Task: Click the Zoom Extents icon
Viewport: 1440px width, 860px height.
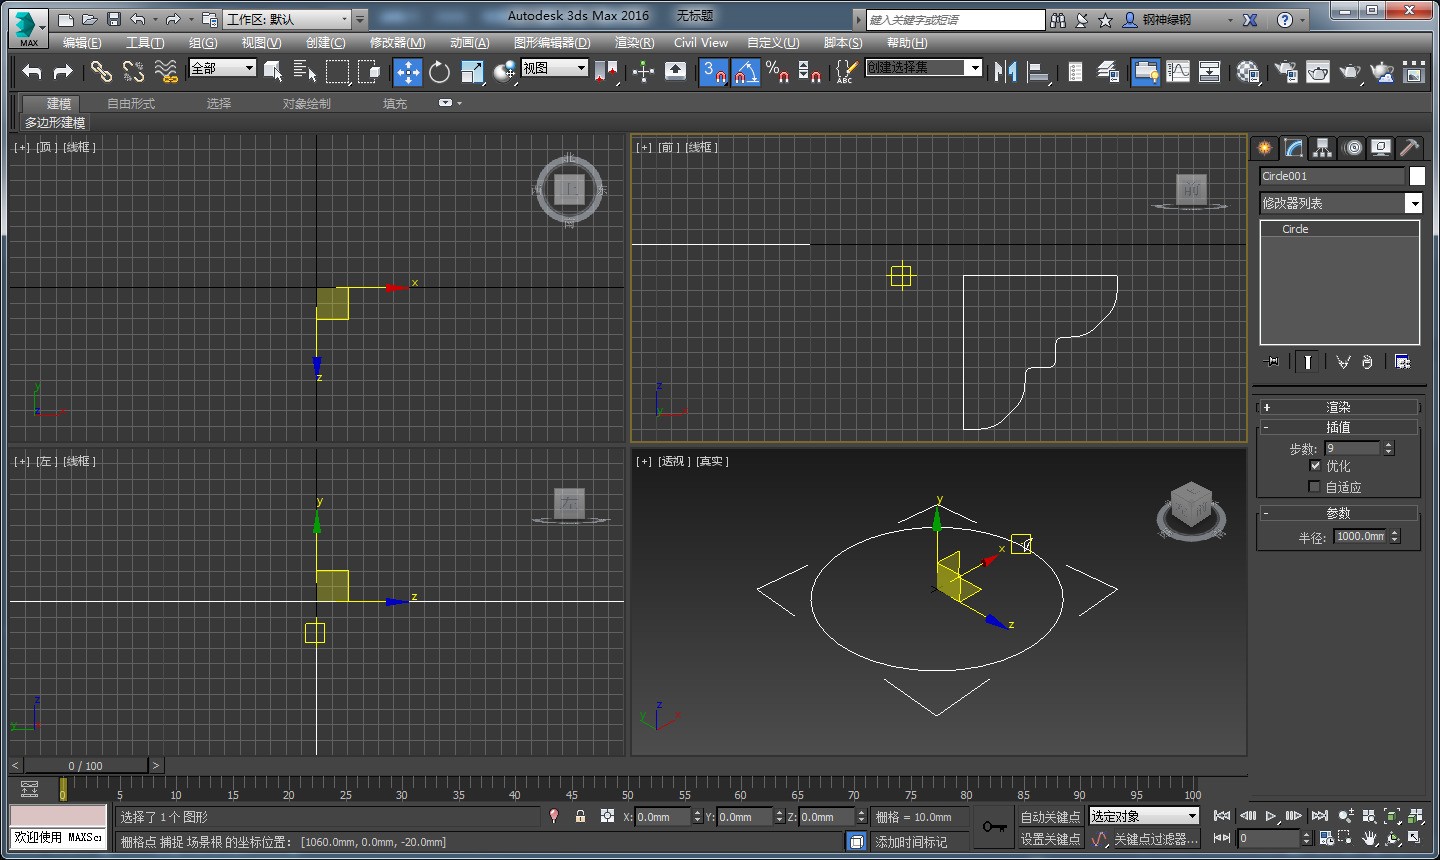Action: 1393,816
